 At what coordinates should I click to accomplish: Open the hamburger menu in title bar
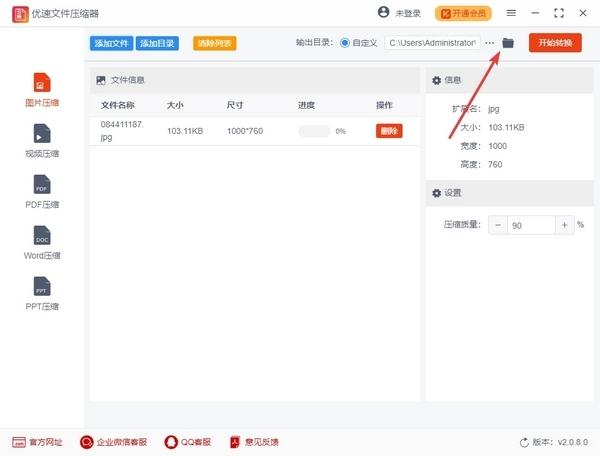click(511, 13)
